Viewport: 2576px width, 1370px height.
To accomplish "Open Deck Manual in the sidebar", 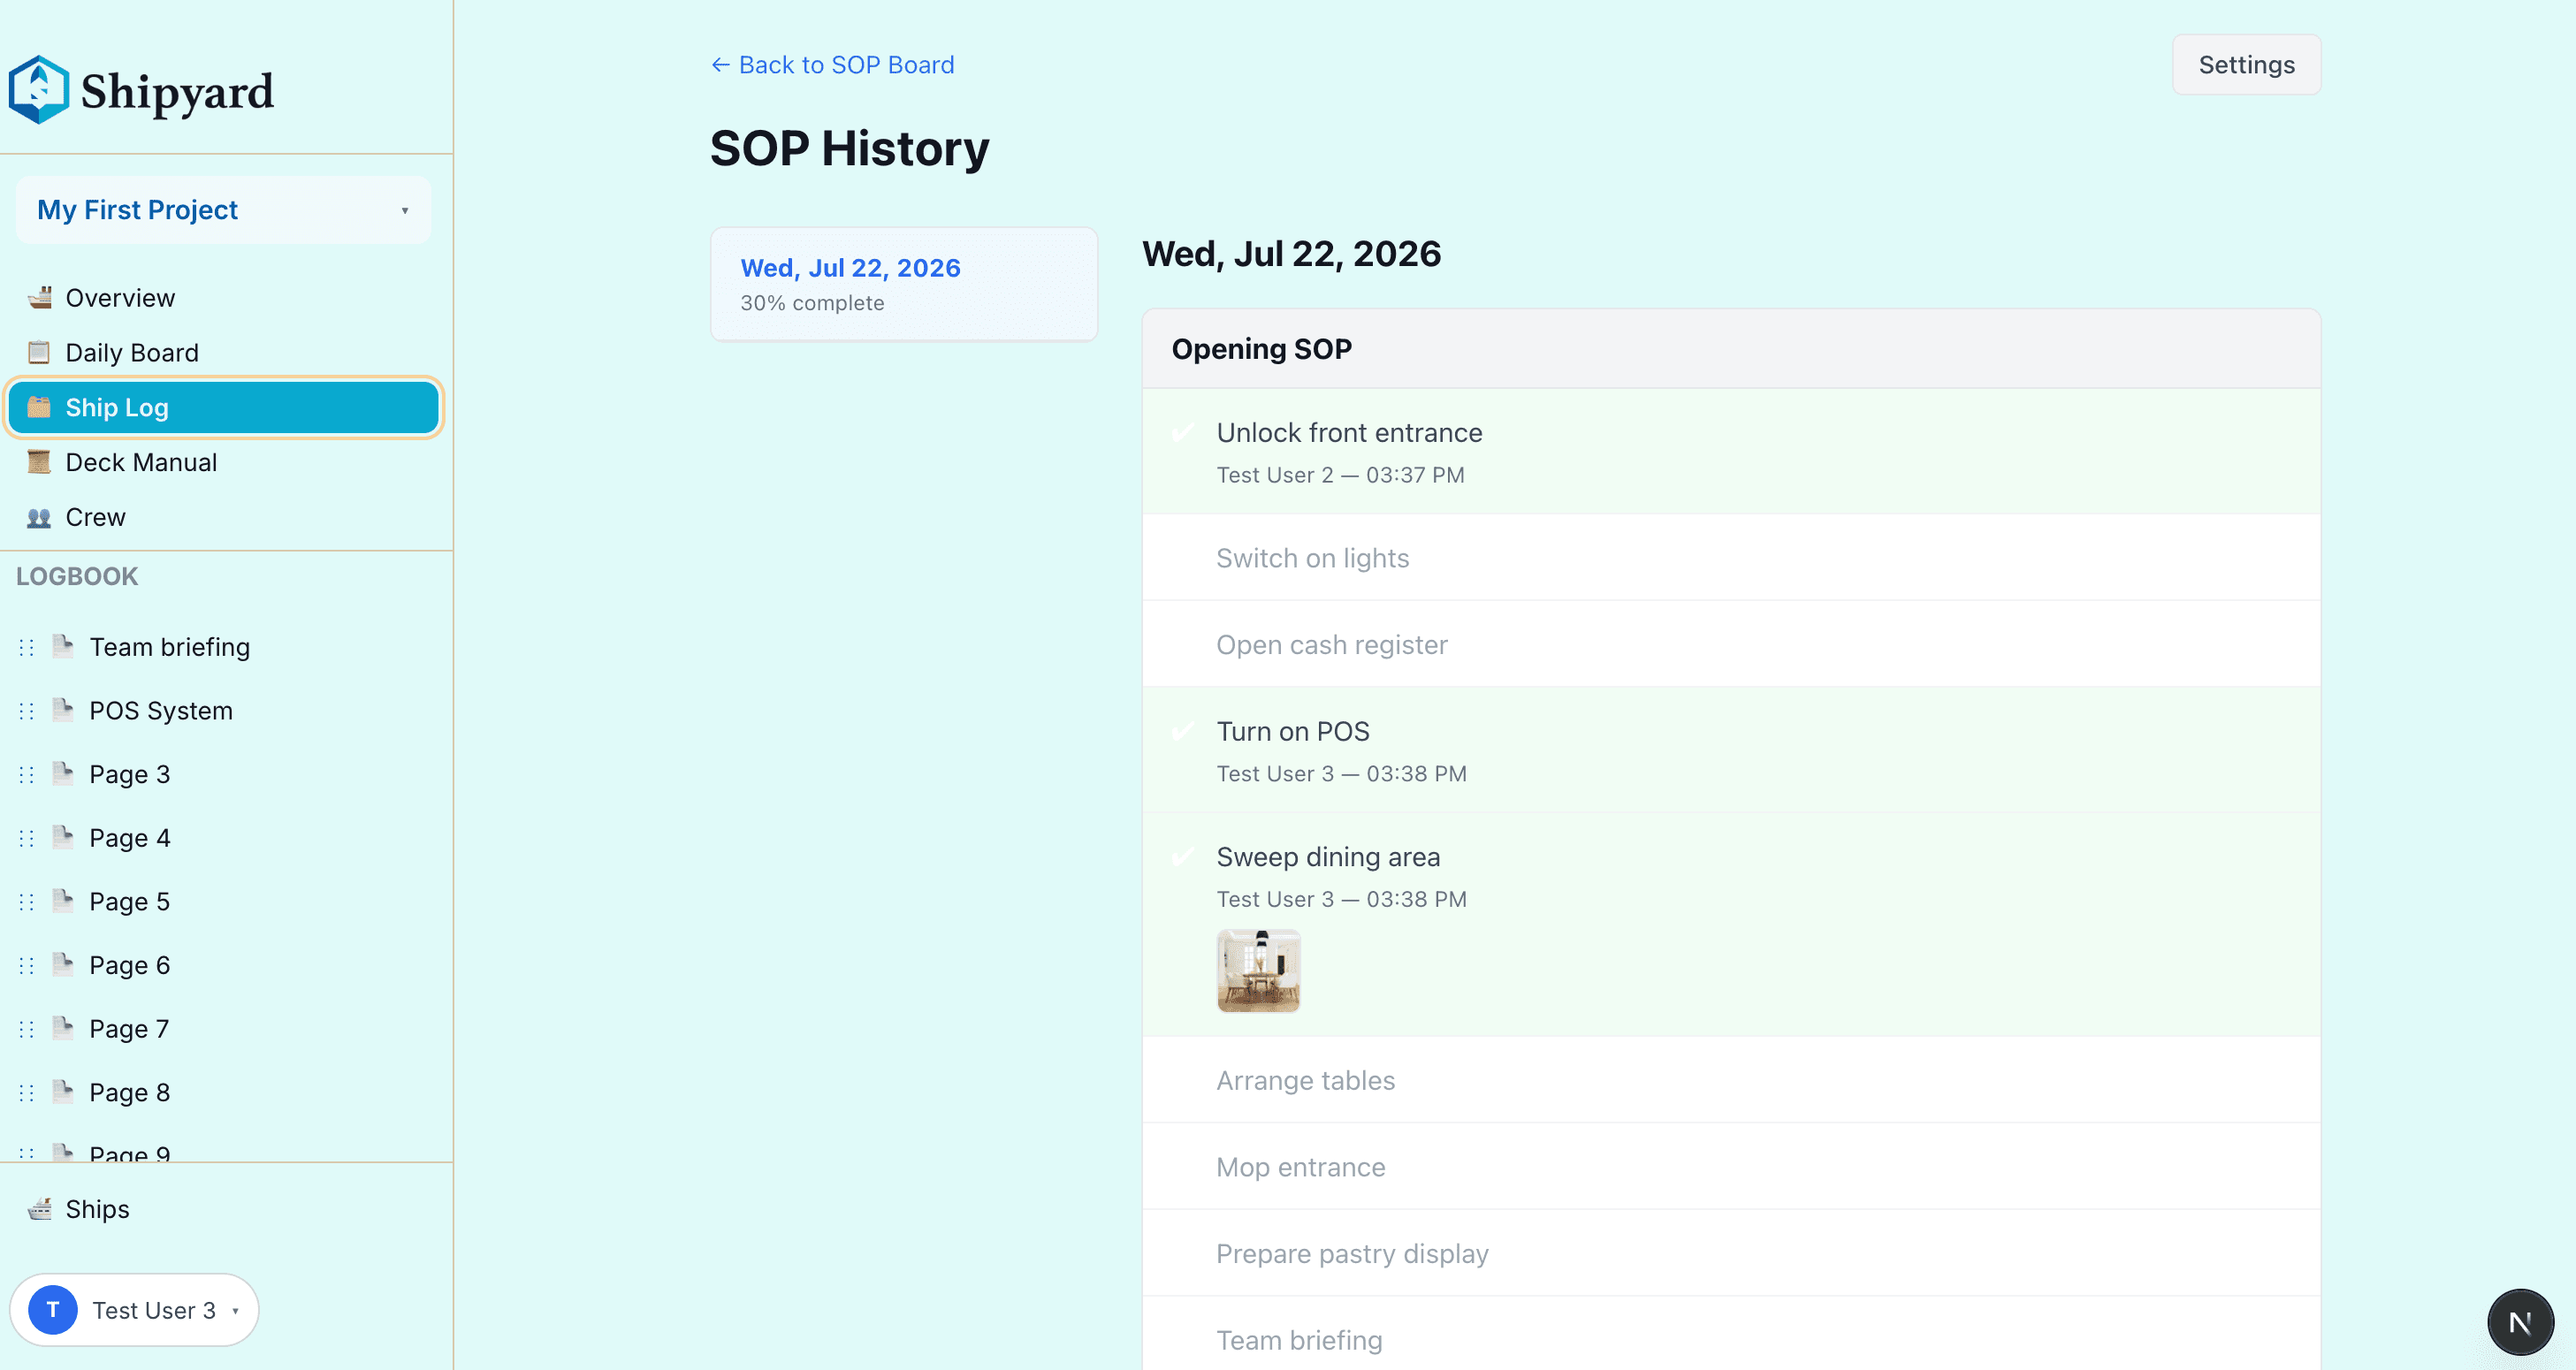I will click(223, 462).
